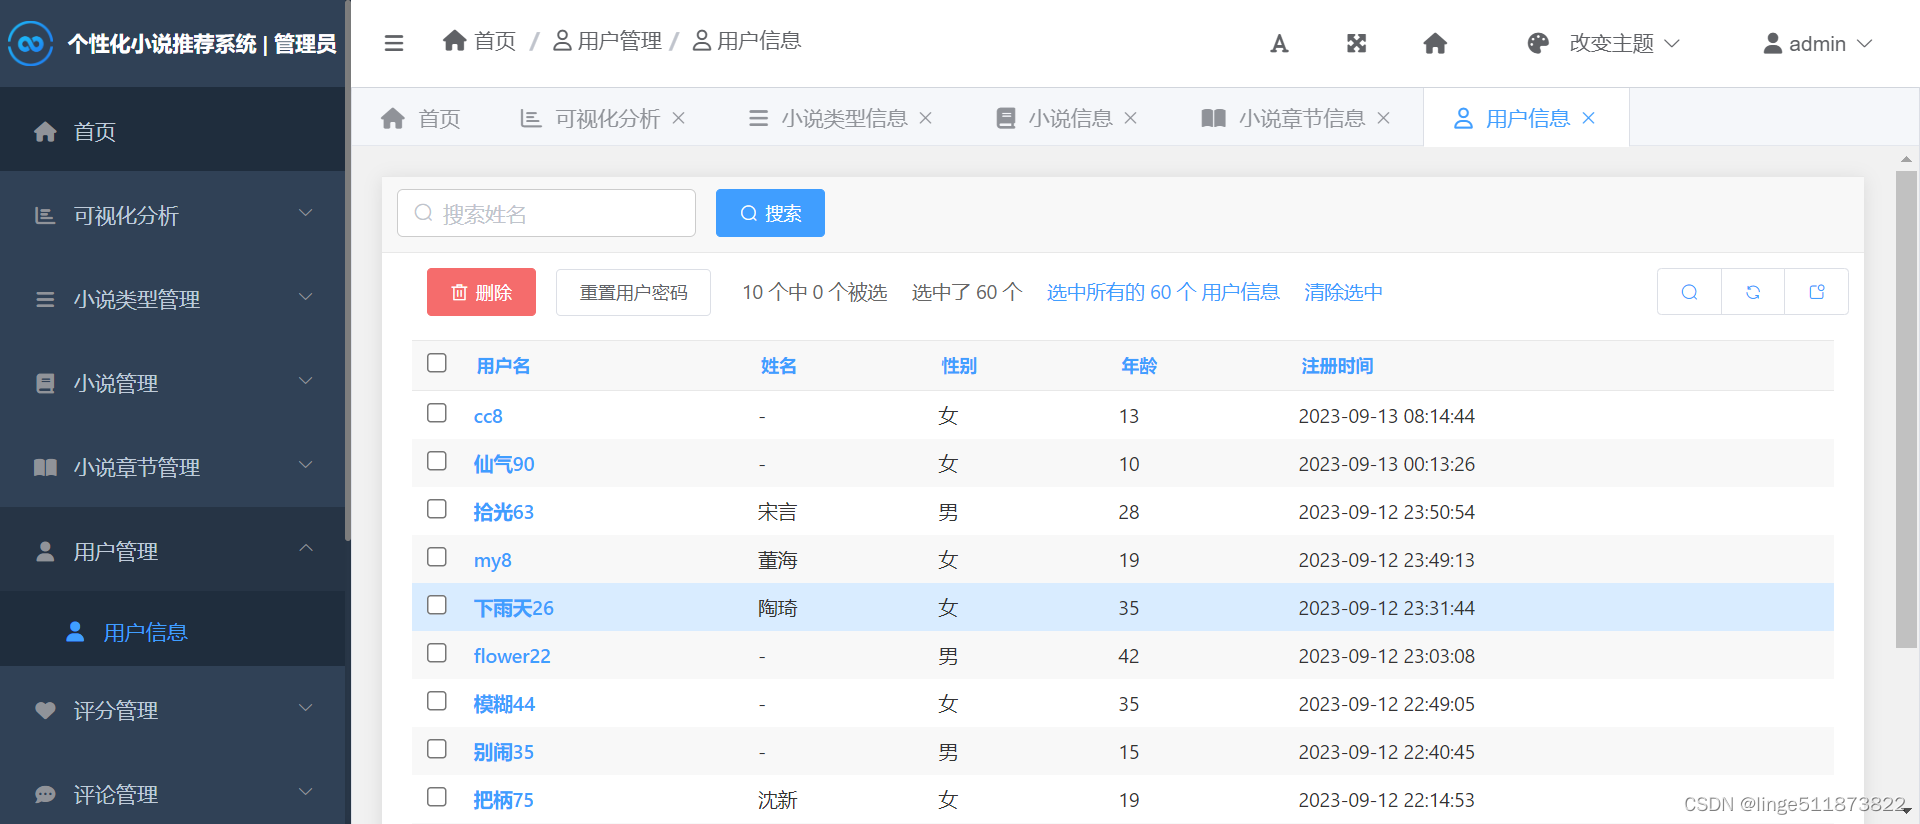Expand the 小说类型管理 sidebar chevron
Image resolution: width=1920 pixels, height=824 pixels.
click(x=306, y=297)
